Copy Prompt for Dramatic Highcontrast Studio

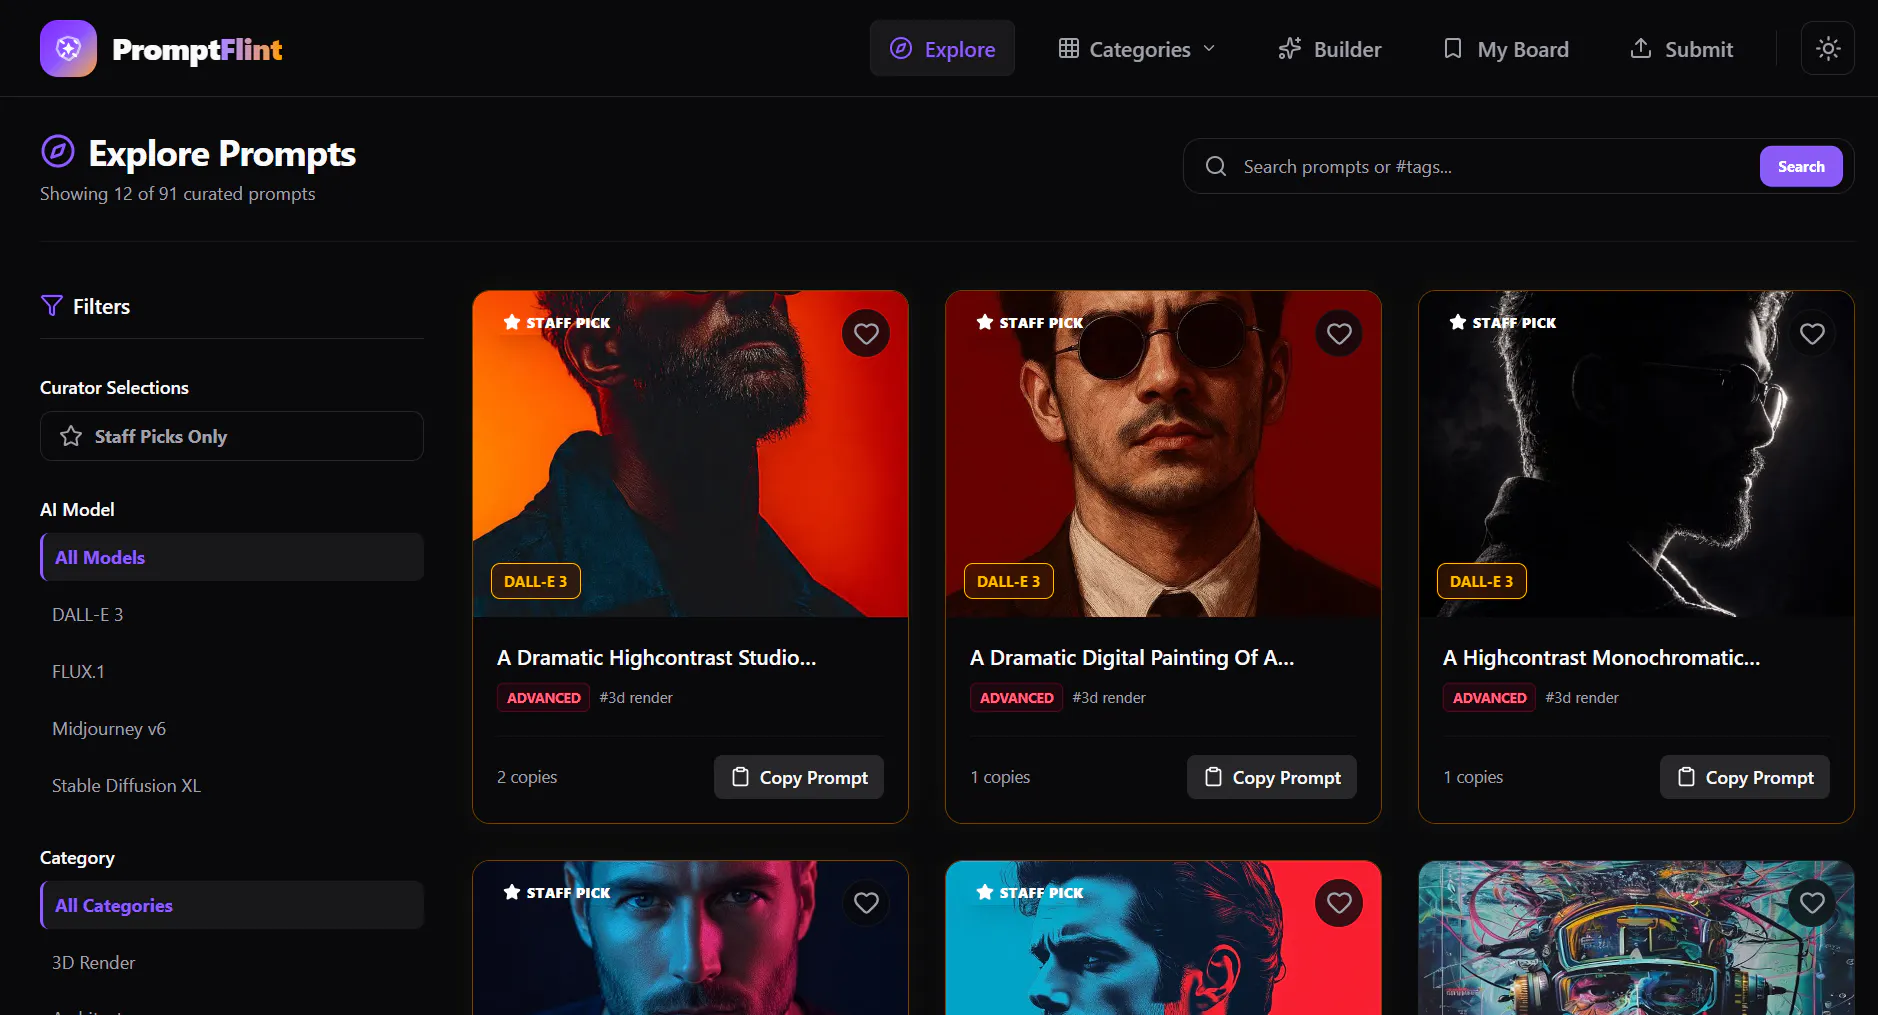(799, 777)
